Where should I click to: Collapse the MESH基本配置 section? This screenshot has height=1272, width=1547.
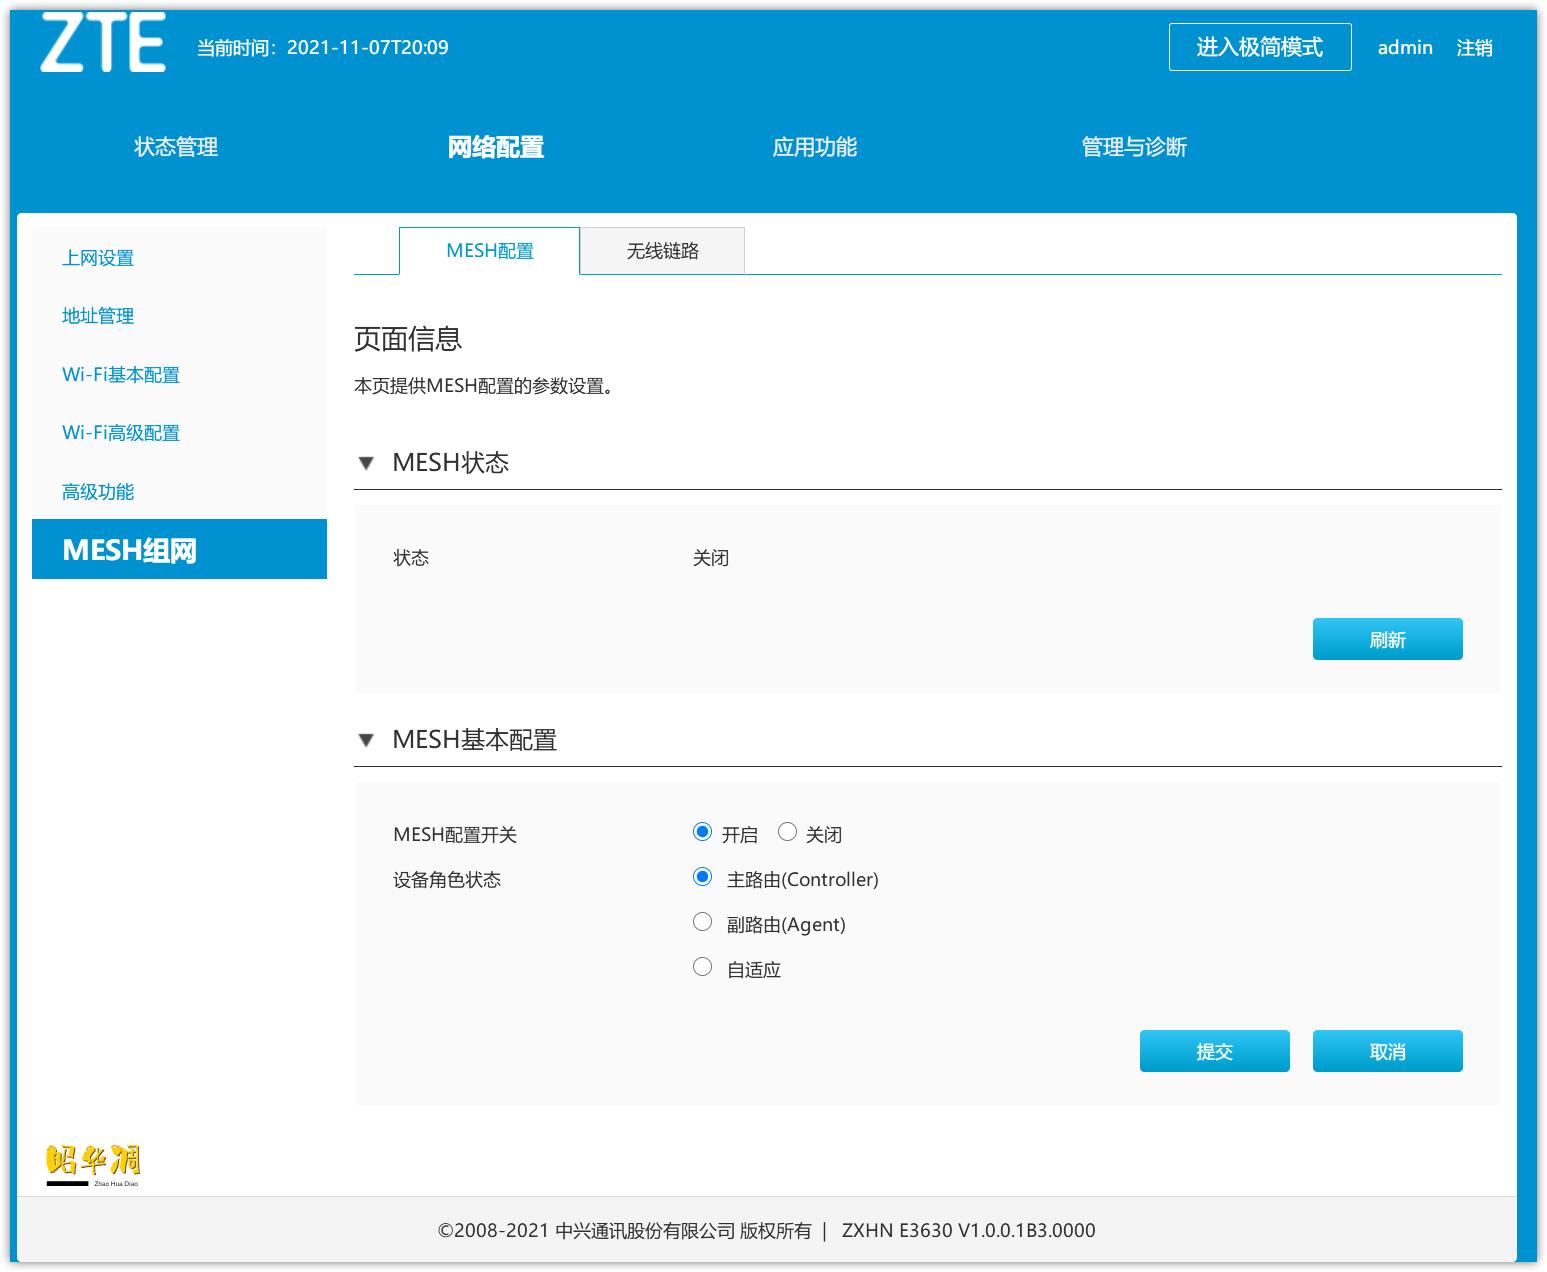coord(366,740)
